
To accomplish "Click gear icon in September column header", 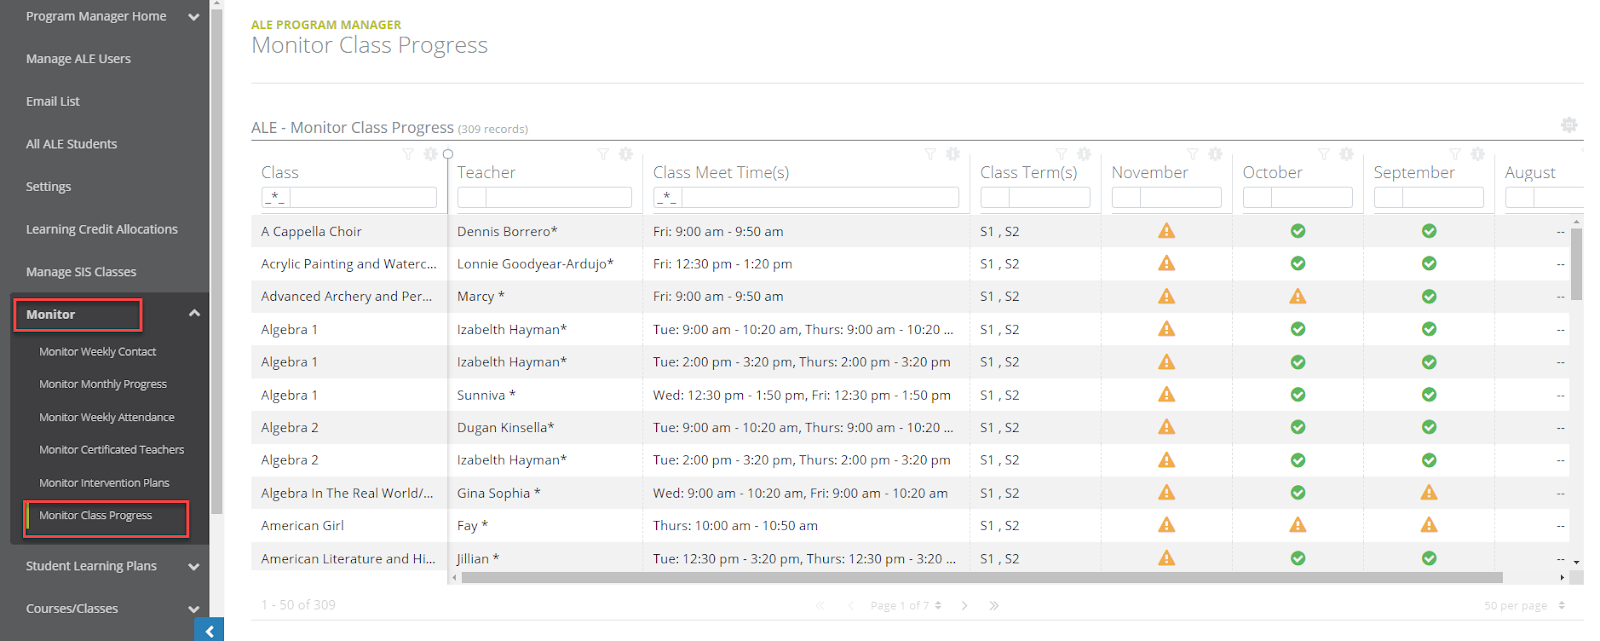I will click(1478, 154).
